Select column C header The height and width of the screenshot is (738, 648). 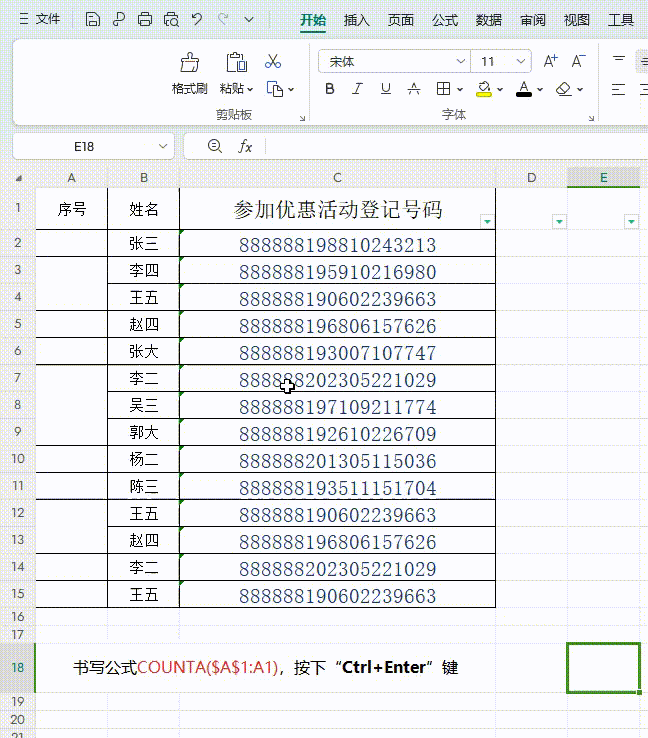tap(337, 178)
